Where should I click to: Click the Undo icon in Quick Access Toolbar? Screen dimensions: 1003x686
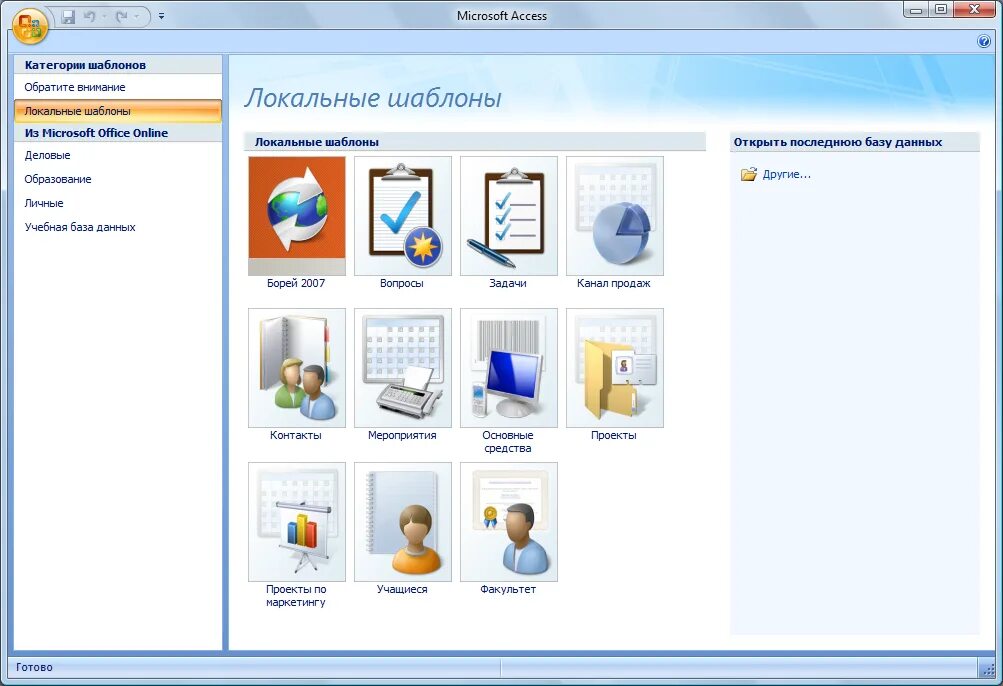tap(90, 17)
